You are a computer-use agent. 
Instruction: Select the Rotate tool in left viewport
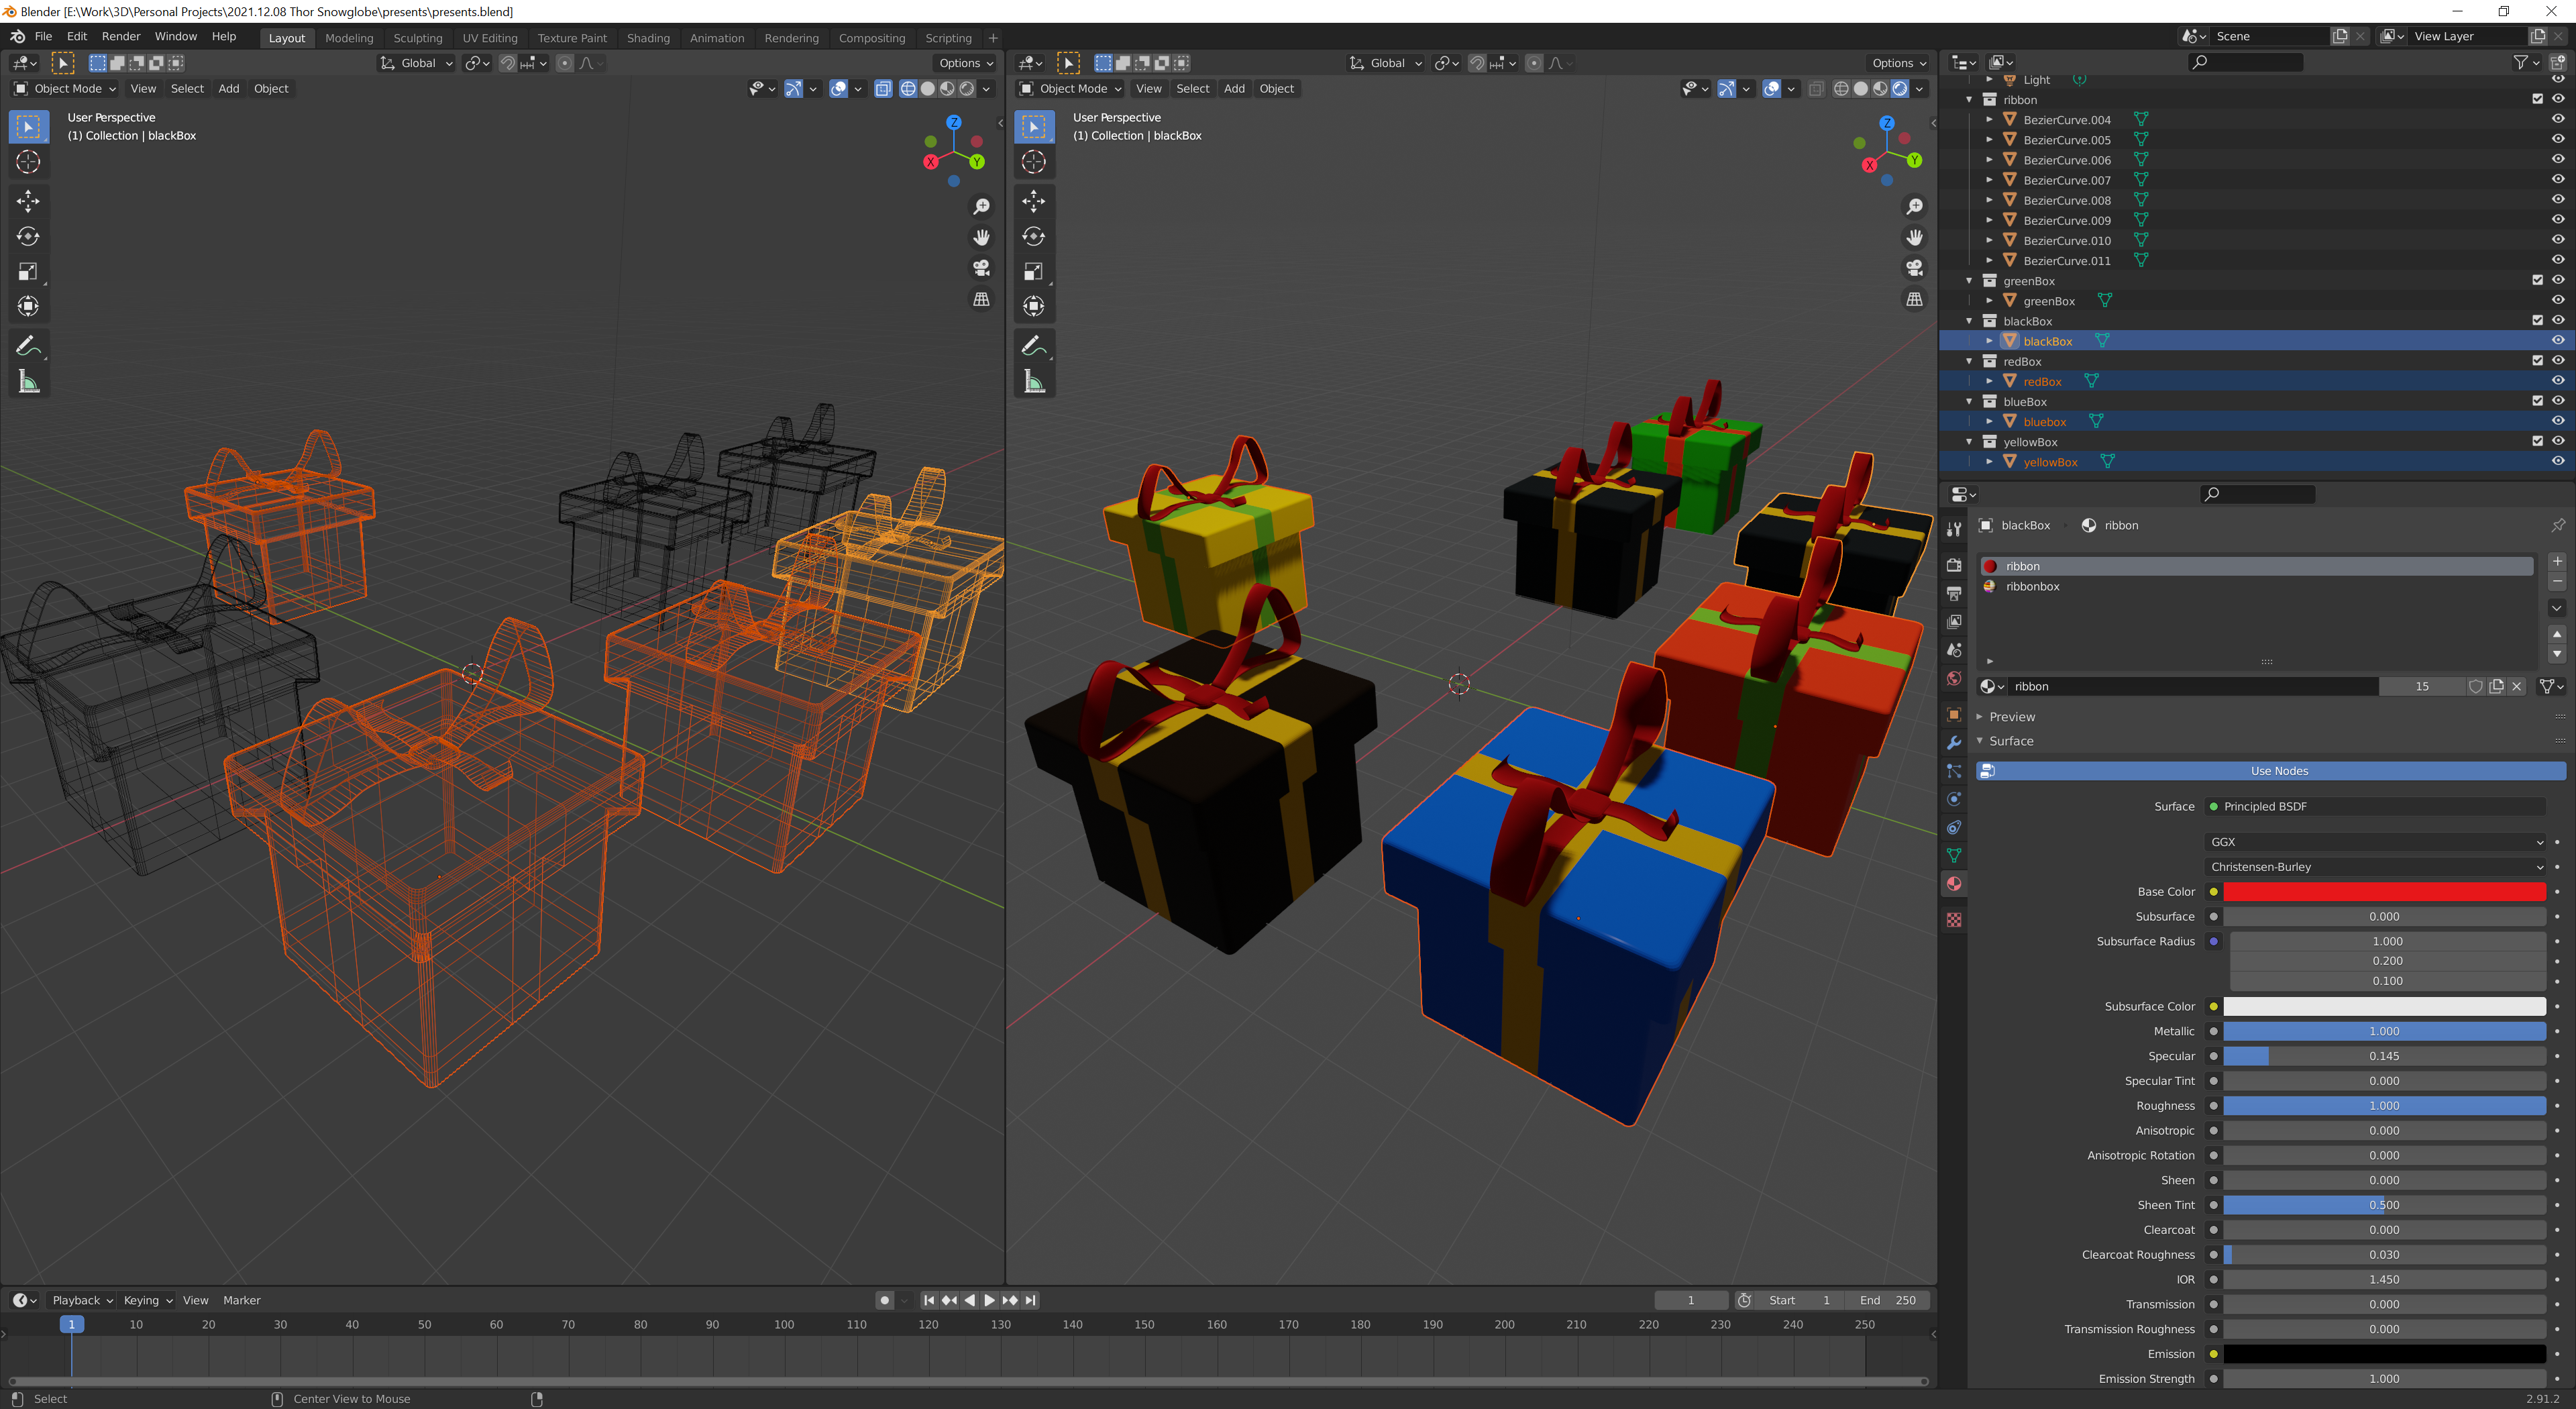pos(28,237)
